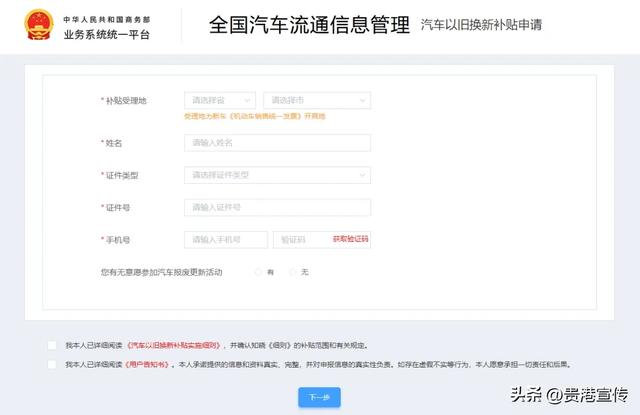Click the orange hint text under 补贴受理地
Viewport: 640px width, 415px height.
tap(255, 116)
